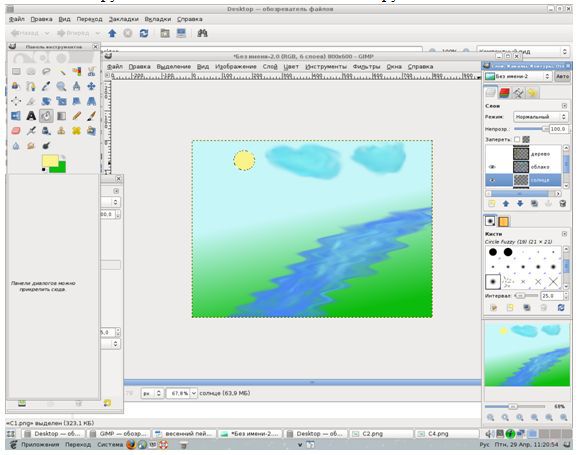Viewport: 578px width, 455px height.
Task: Open the layer mode Нормальный dropdown
Action: point(540,117)
